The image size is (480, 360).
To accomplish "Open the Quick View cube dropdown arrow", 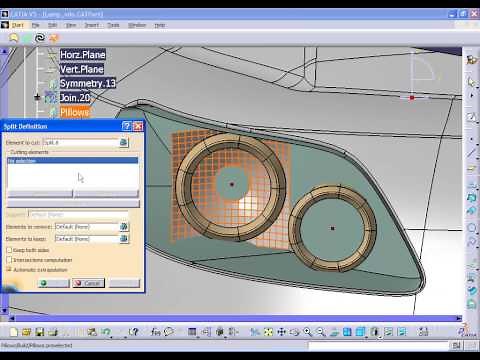I will point(366,337).
